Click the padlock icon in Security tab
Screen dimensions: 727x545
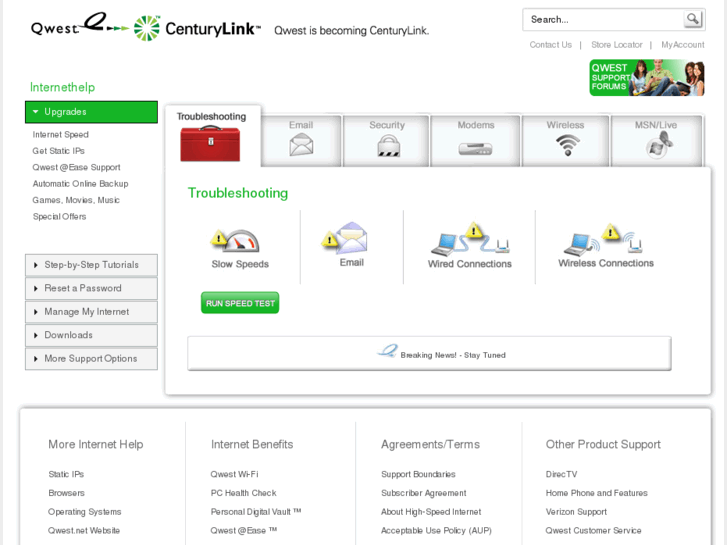click(388, 146)
